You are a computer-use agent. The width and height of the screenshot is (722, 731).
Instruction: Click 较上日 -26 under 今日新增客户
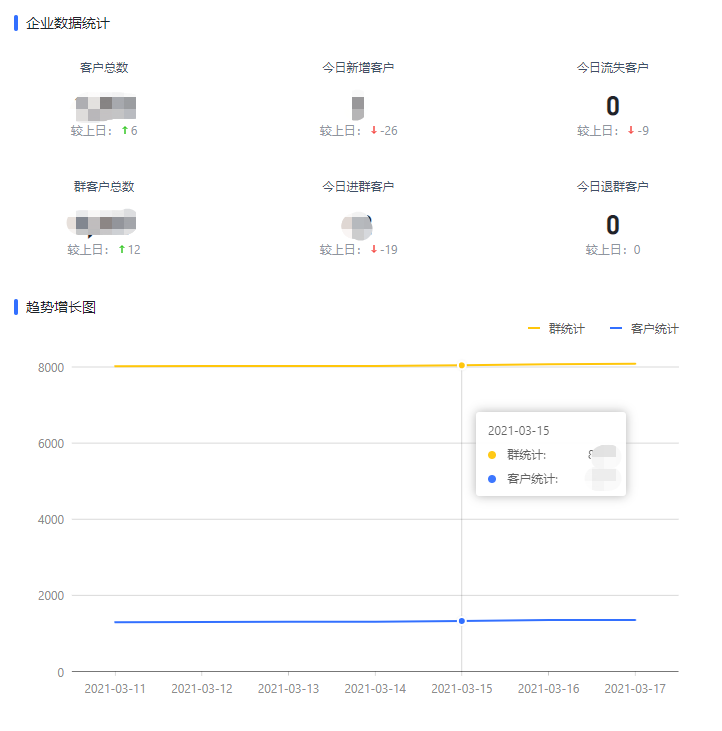tap(358, 131)
